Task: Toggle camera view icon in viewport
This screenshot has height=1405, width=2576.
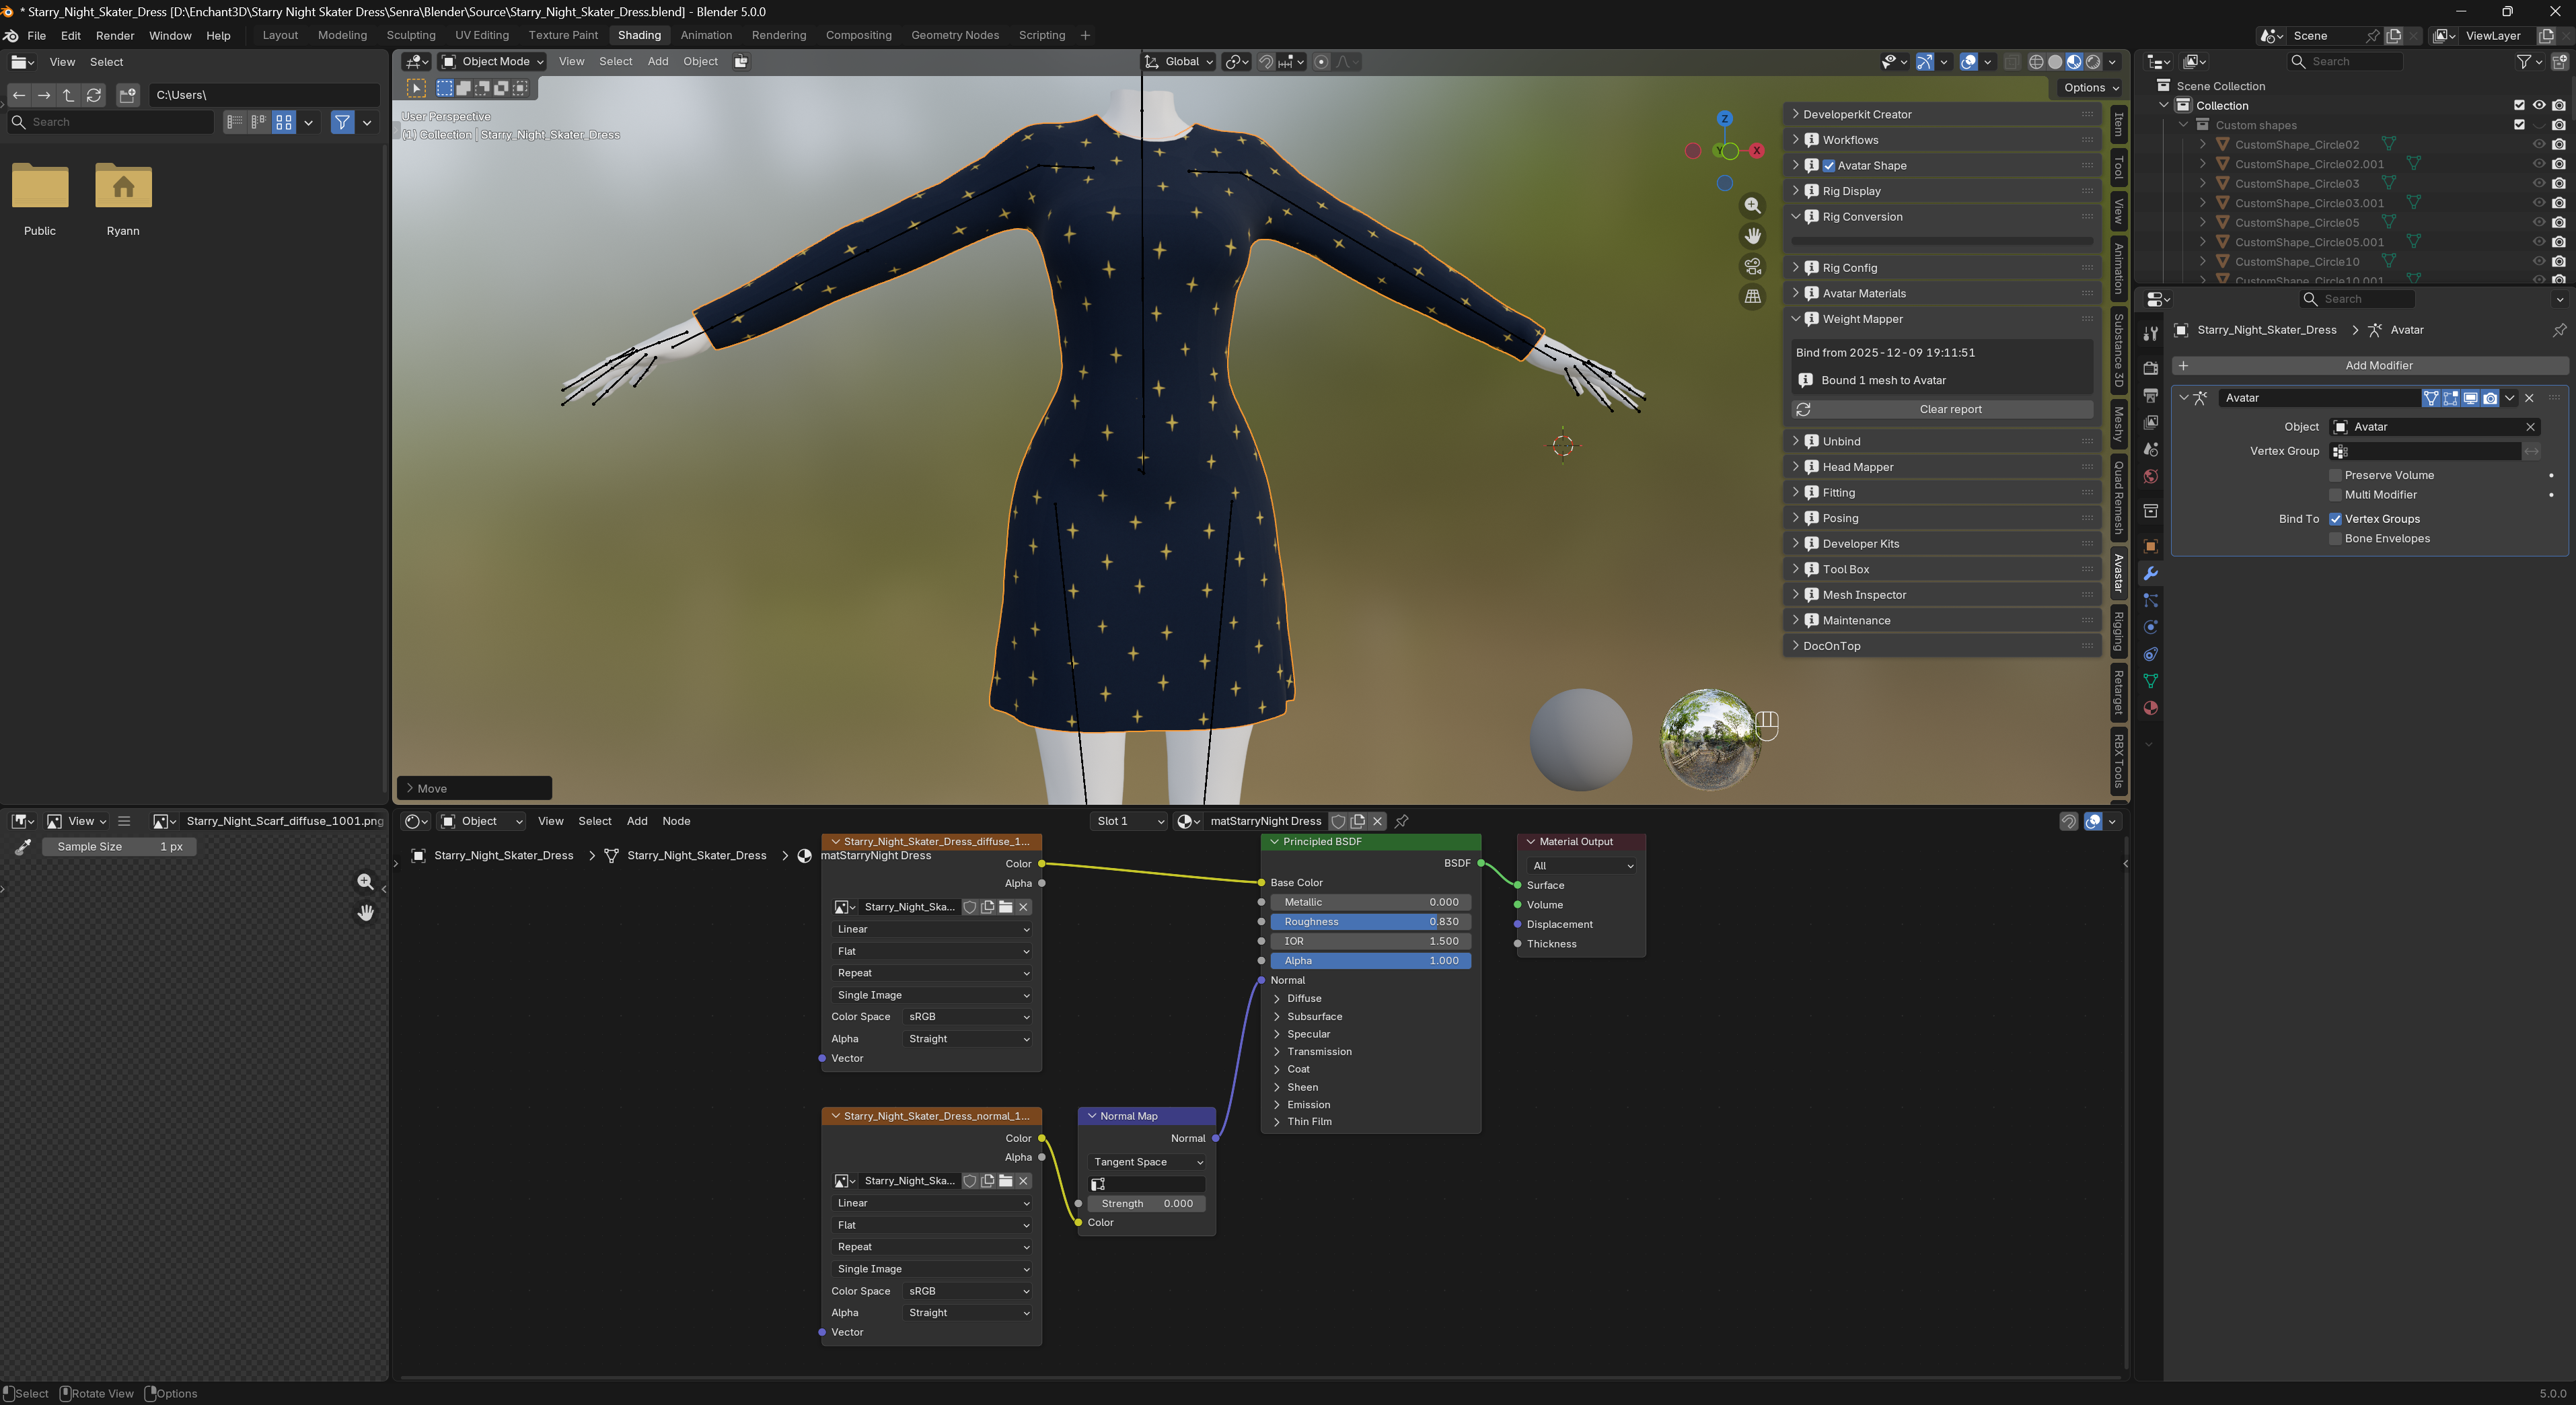Action: [x=1752, y=266]
